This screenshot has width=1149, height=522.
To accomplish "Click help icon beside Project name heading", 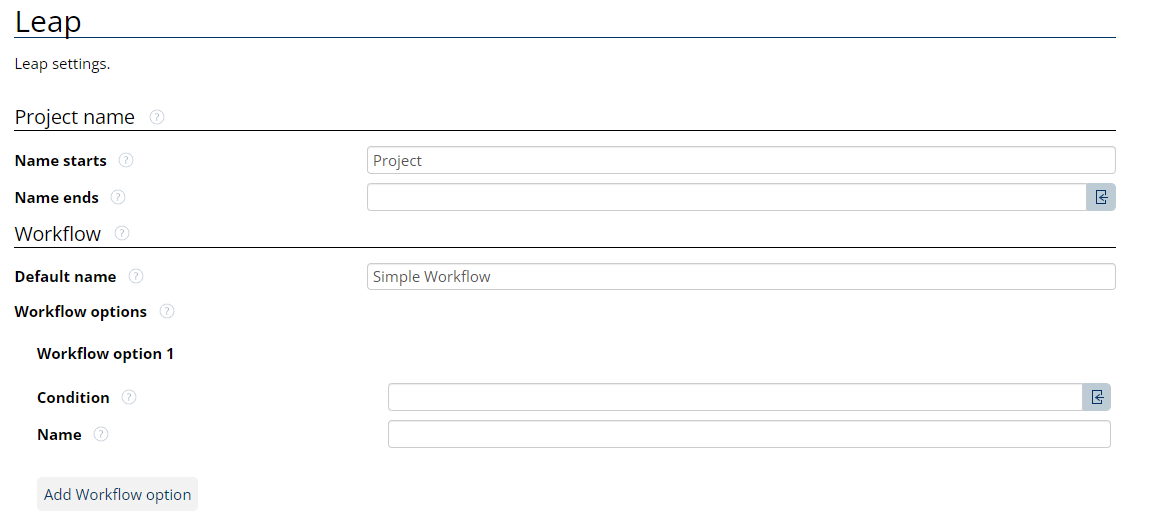I will pyautogui.click(x=157, y=117).
